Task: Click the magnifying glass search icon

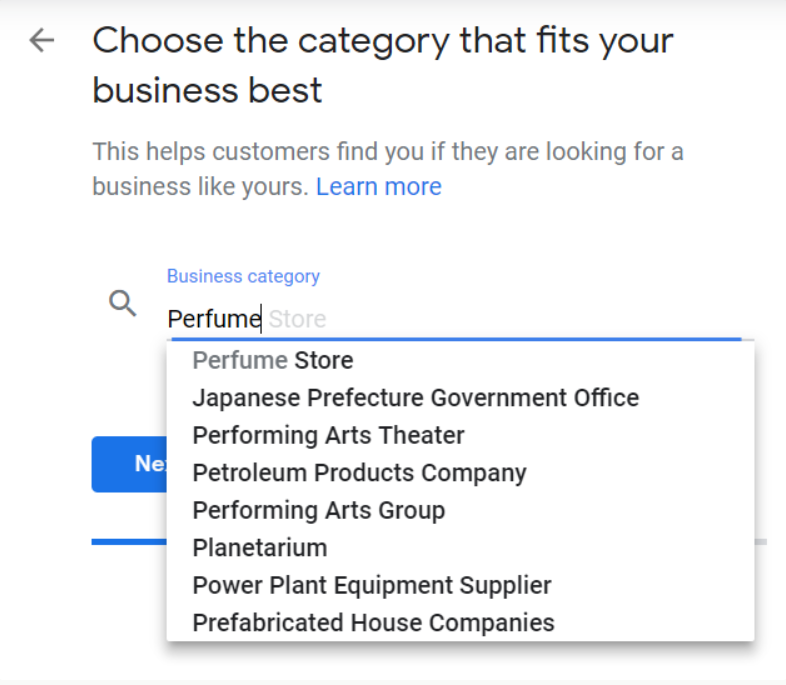Action: [123, 304]
